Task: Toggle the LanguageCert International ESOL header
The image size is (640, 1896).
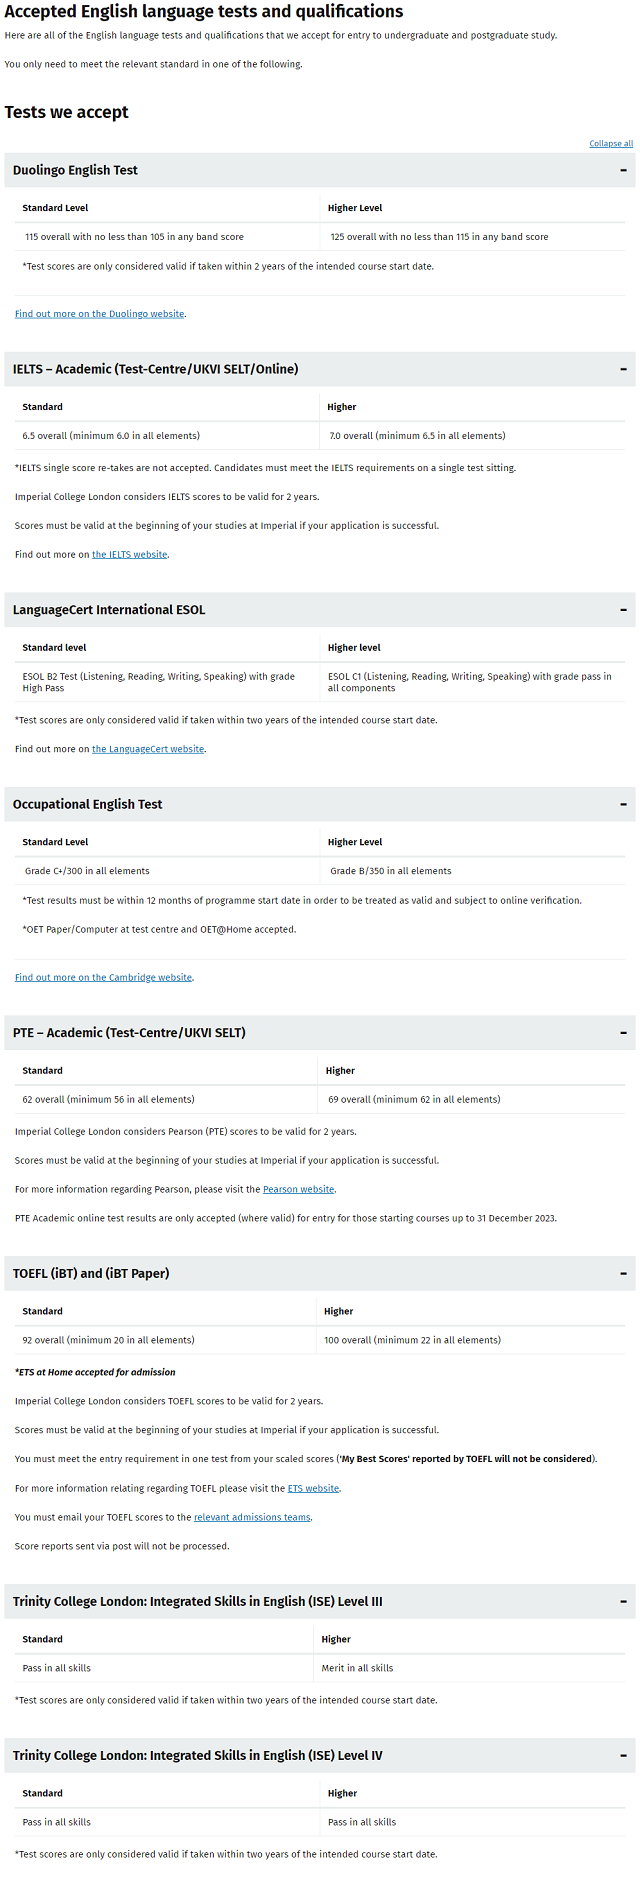Action: click(x=320, y=610)
